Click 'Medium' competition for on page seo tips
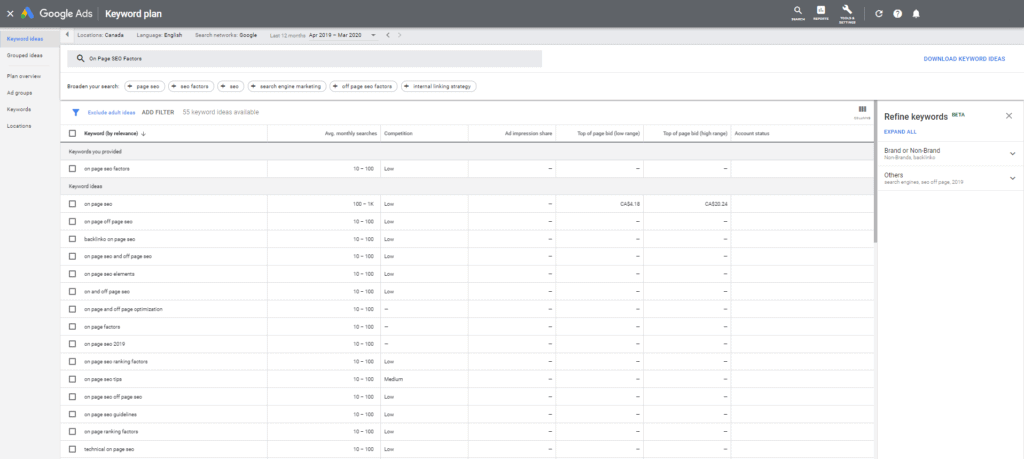 (393, 379)
